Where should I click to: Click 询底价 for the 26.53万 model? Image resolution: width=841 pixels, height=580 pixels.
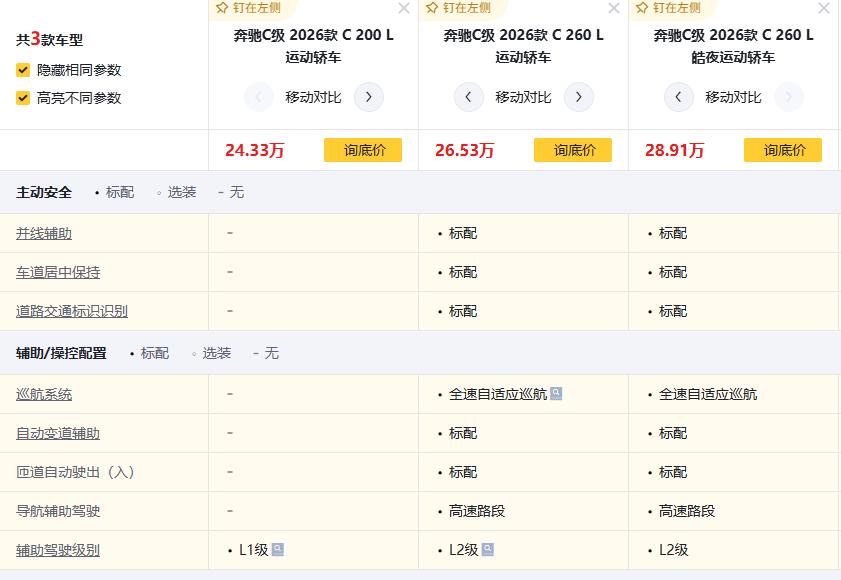tap(573, 150)
